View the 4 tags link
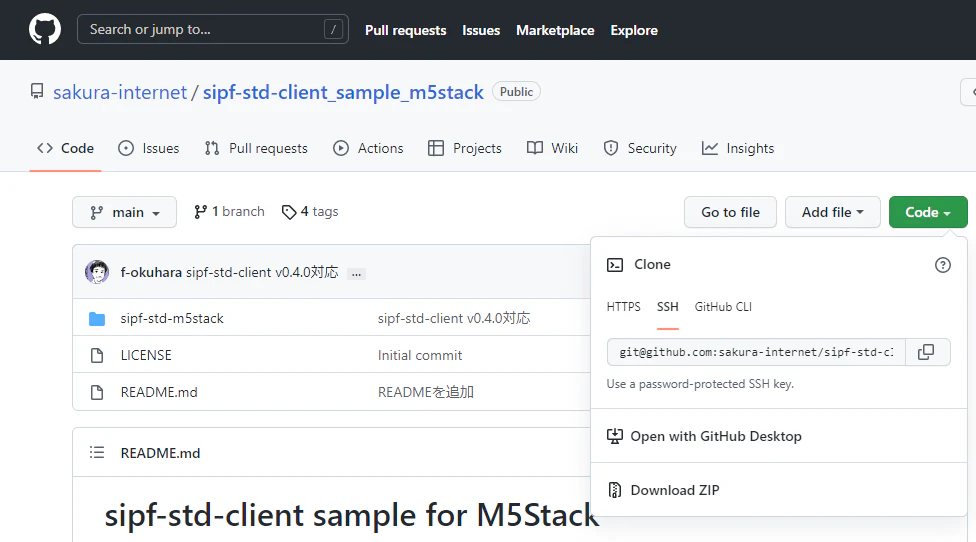 point(310,212)
